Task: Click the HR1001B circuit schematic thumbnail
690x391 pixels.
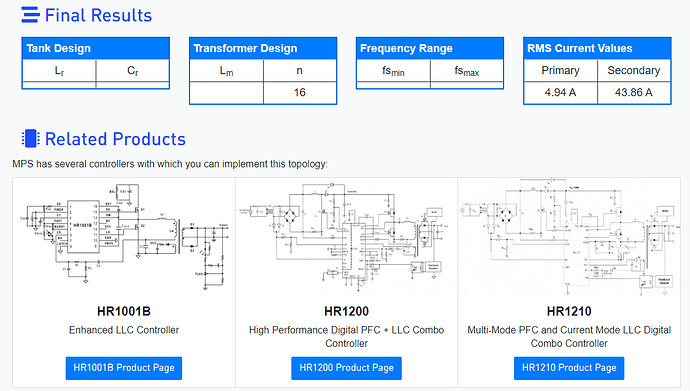Action: [x=125, y=238]
